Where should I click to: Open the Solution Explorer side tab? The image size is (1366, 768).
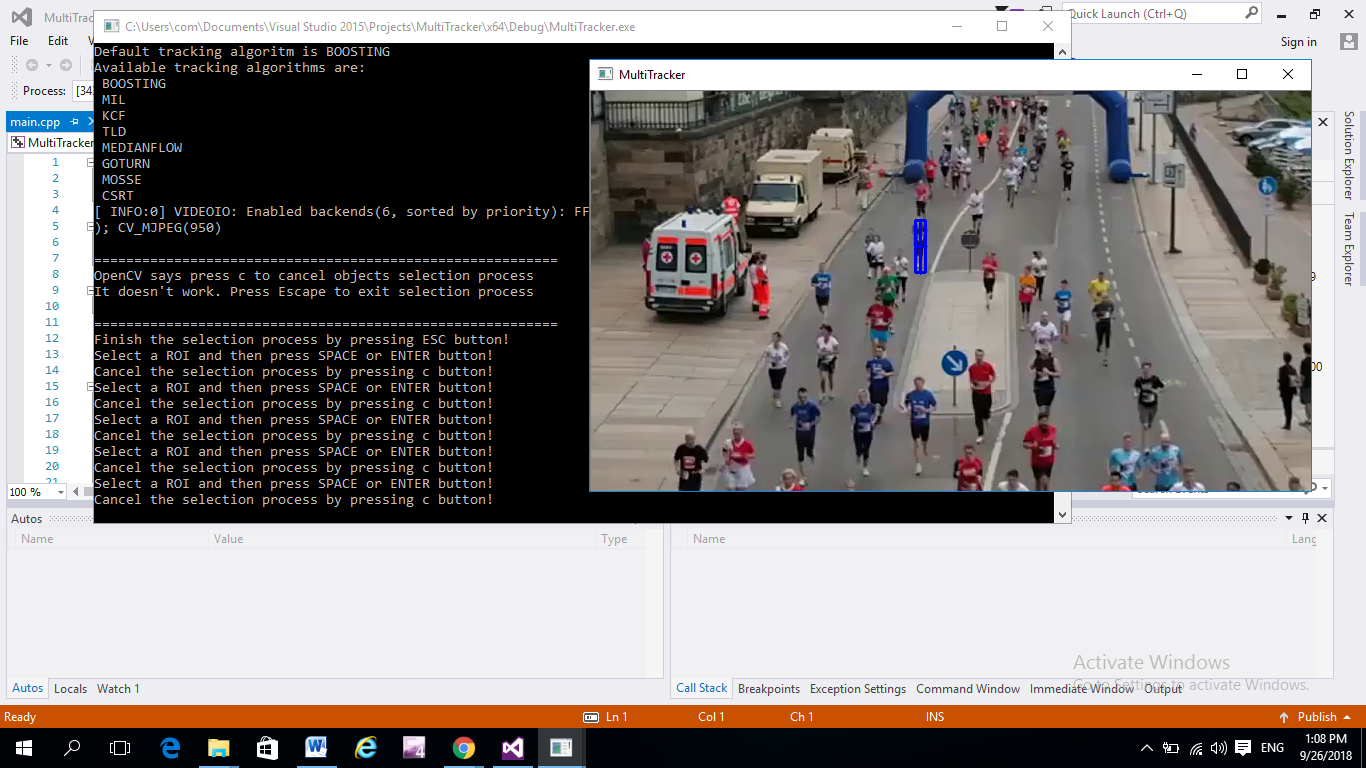(x=1348, y=155)
